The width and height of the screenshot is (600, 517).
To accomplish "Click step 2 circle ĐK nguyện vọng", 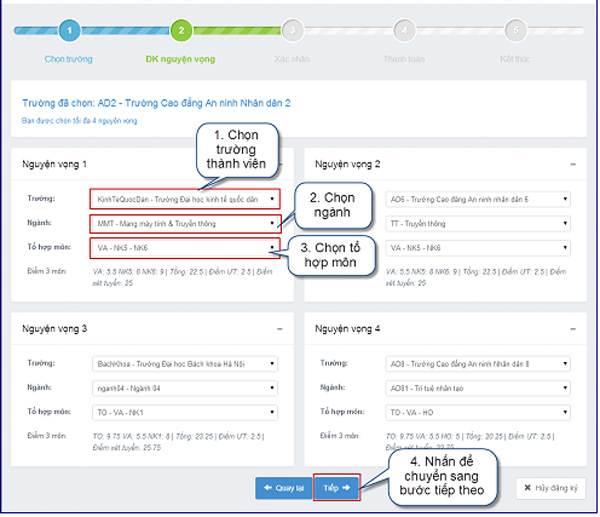I will [181, 31].
